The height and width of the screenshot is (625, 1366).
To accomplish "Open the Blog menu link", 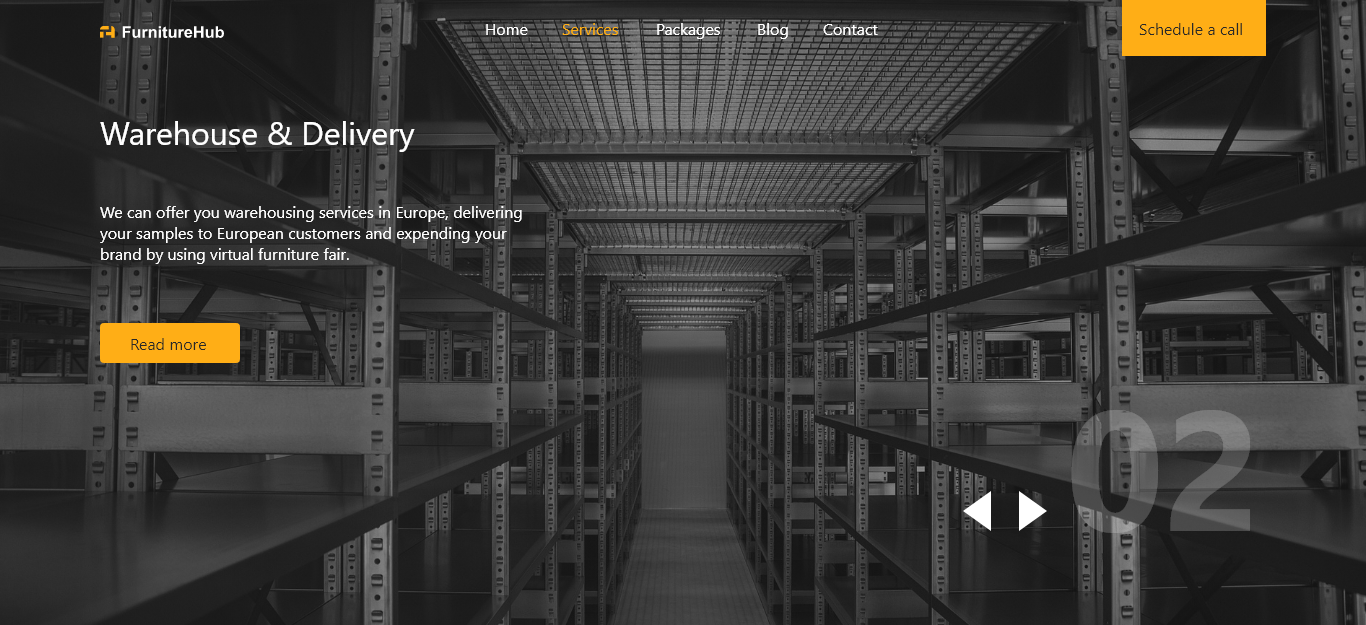I will [772, 30].
